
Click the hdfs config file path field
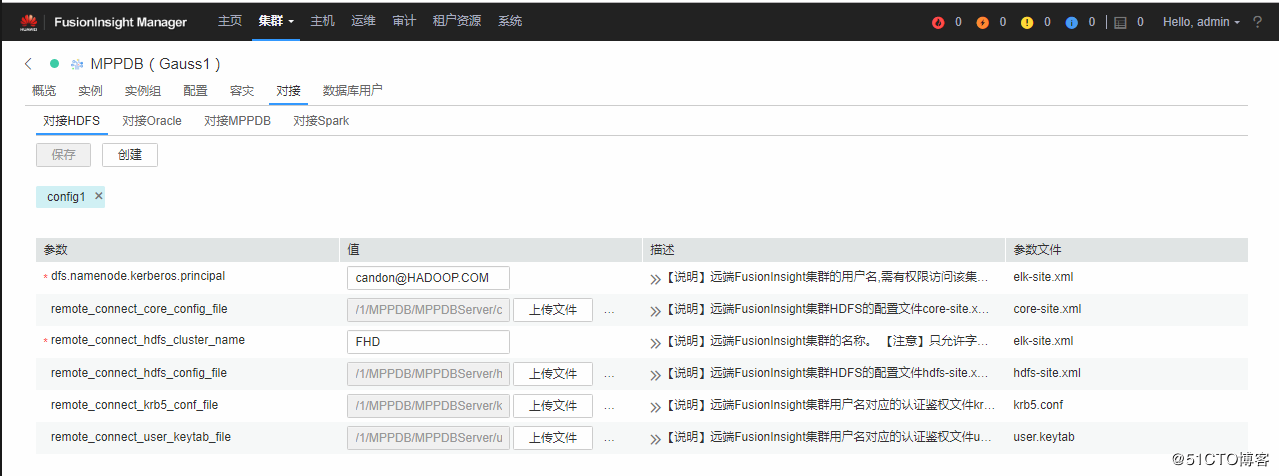[x=428, y=374]
